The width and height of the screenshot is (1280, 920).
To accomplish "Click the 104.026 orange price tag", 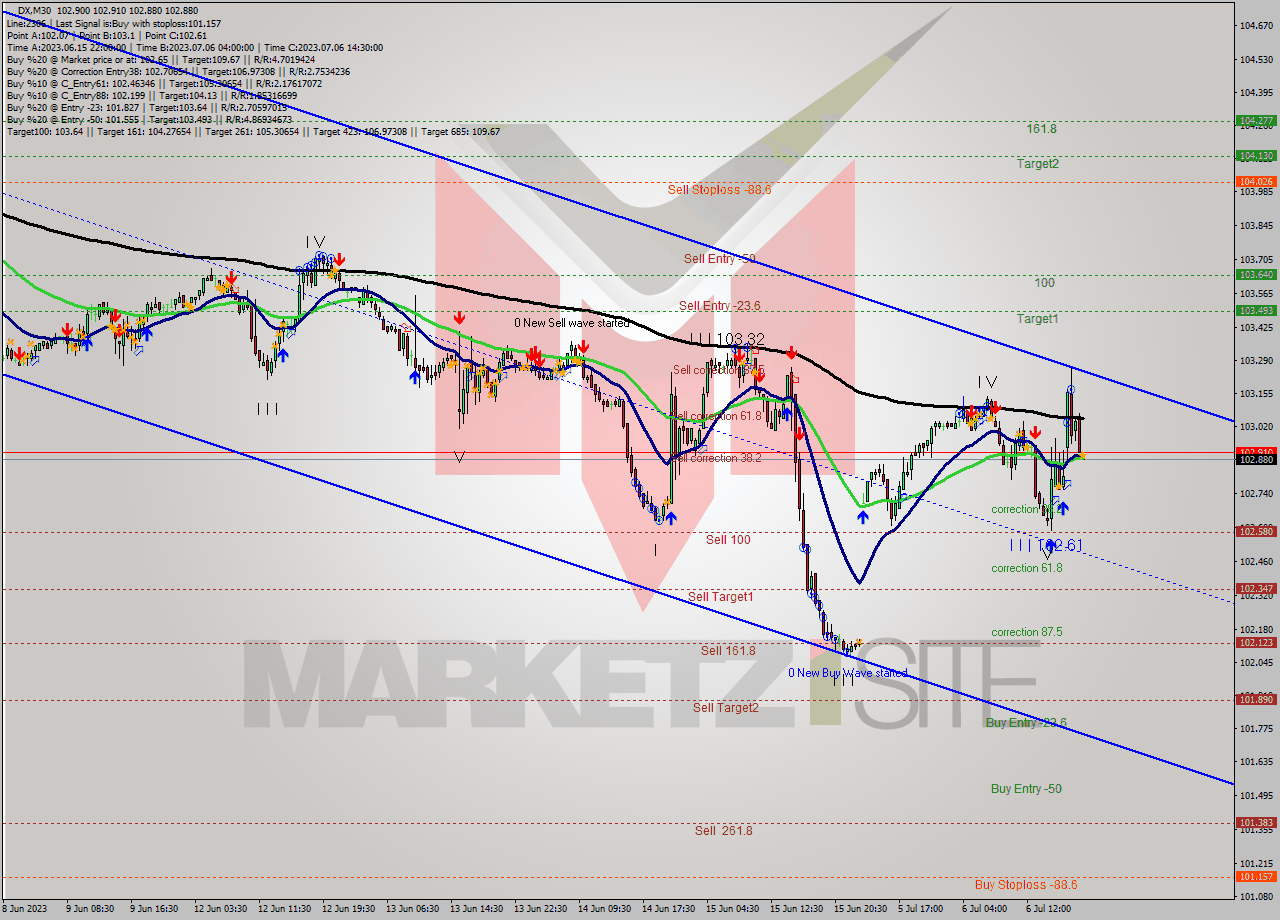I will [1256, 181].
